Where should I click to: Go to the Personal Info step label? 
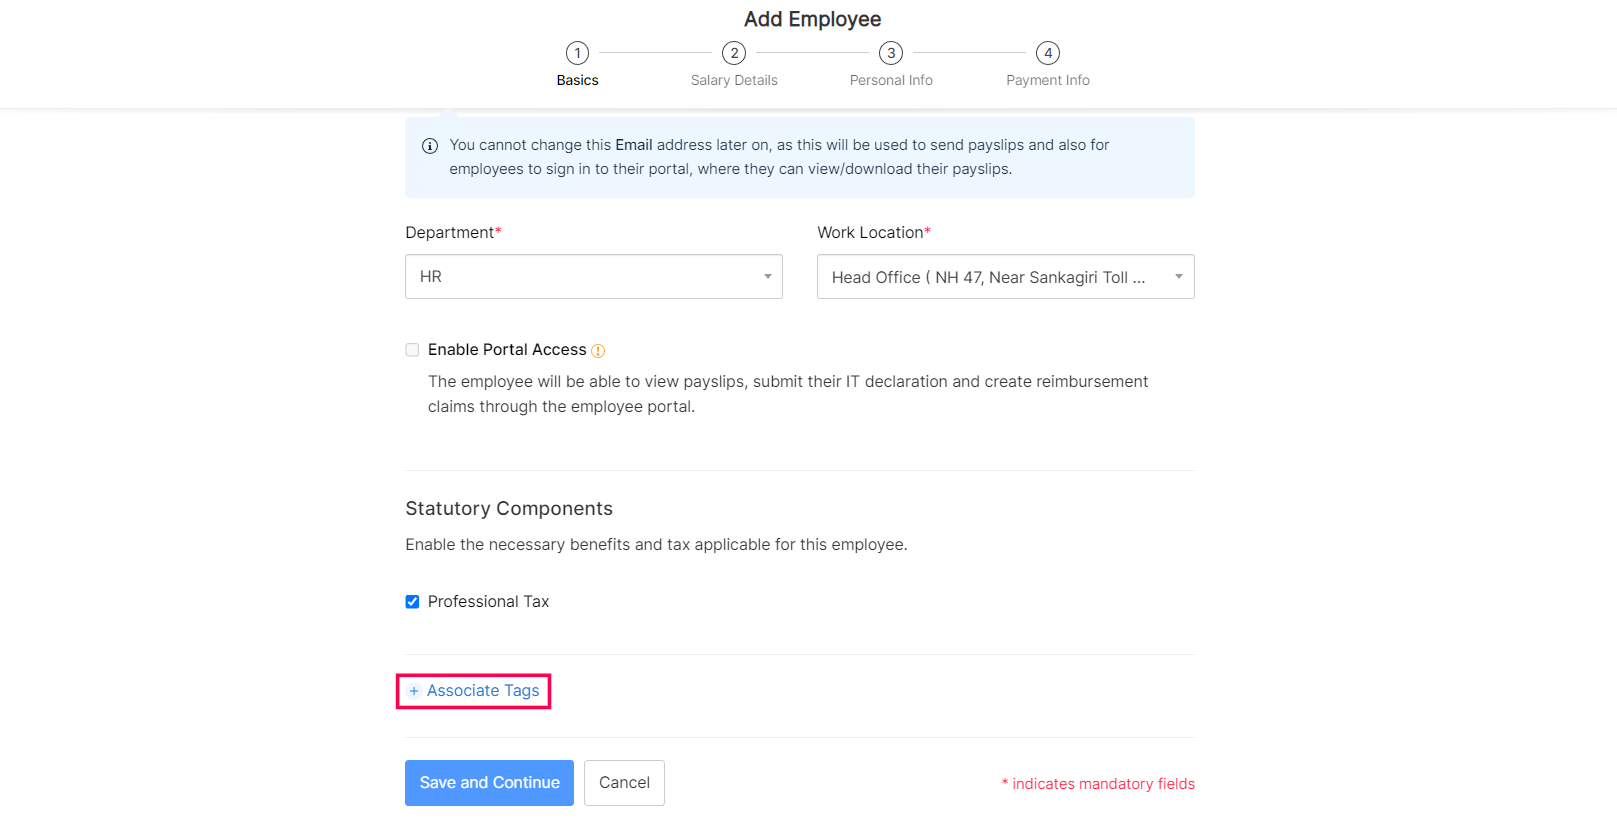click(x=891, y=81)
